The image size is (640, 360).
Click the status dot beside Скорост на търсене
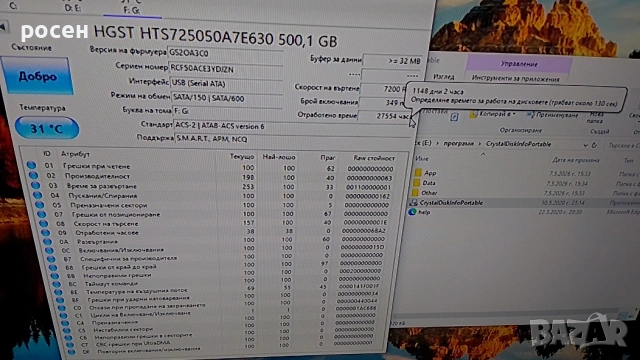(44, 223)
